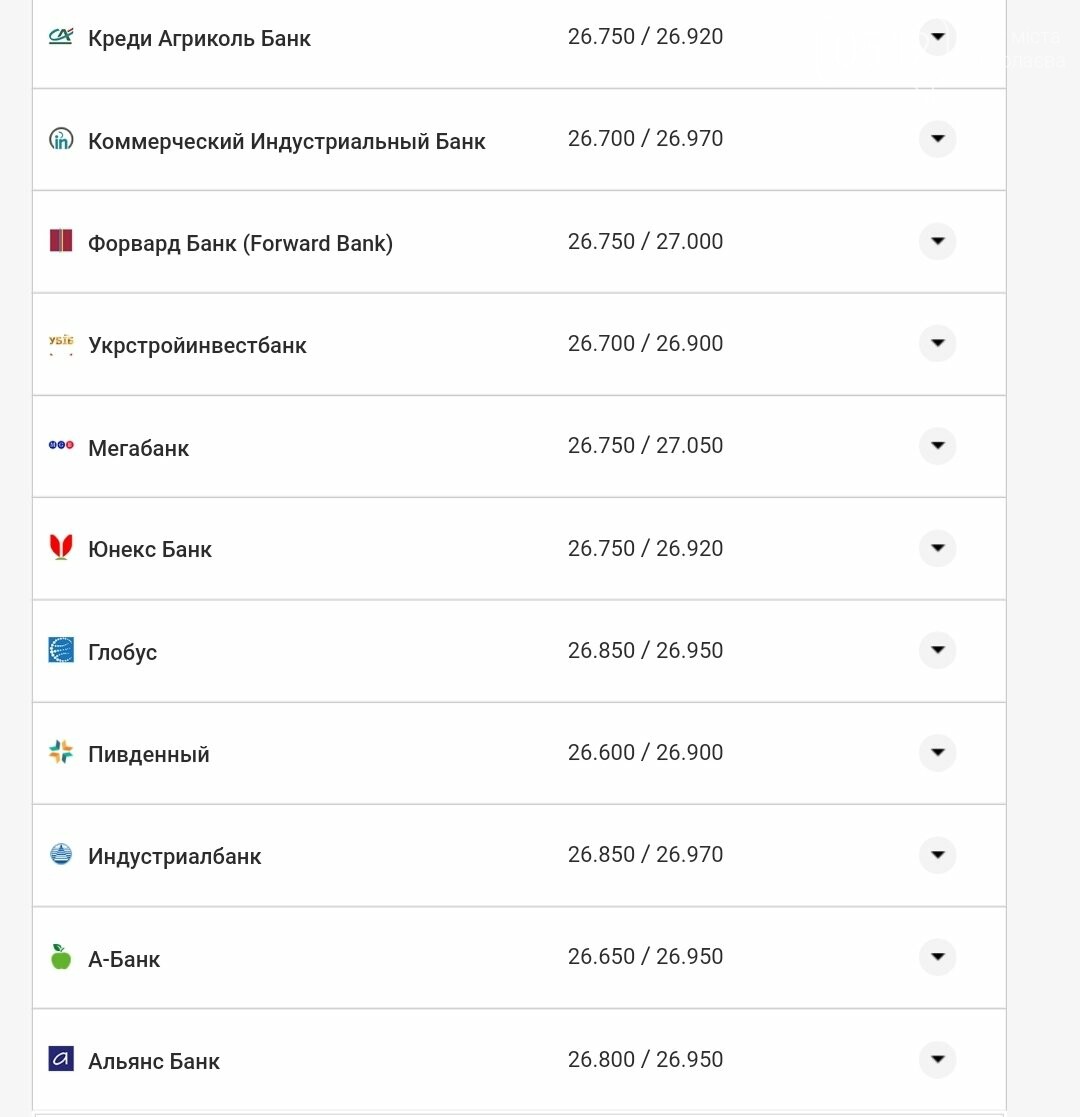Screen dimensions: 1080x1117
Task: Expand the Индустриалбанк row dropdown arrow
Action: tap(938, 854)
